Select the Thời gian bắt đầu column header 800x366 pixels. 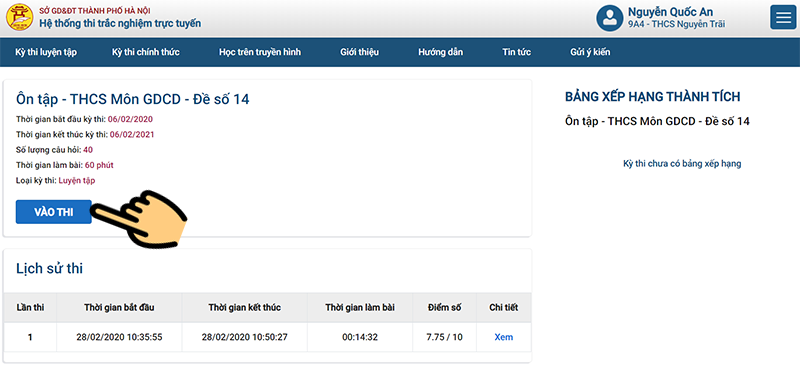click(x=119, y=307)
